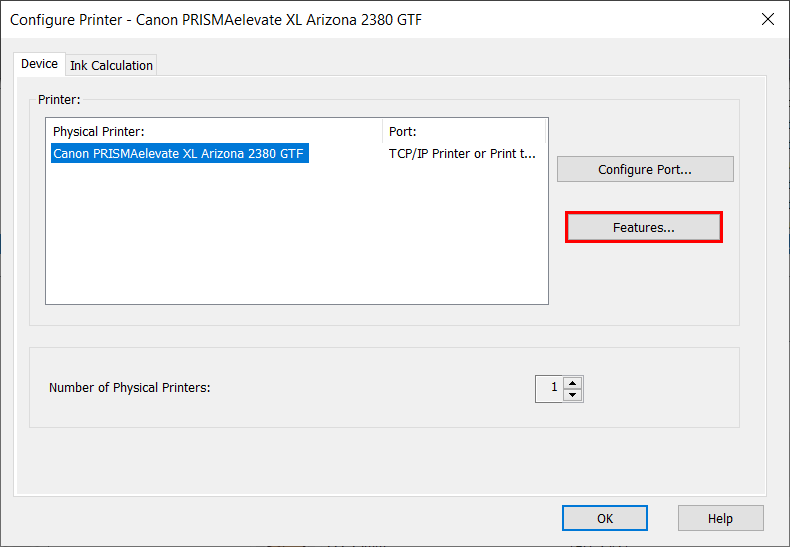Click the Port column header

[464, 131]
